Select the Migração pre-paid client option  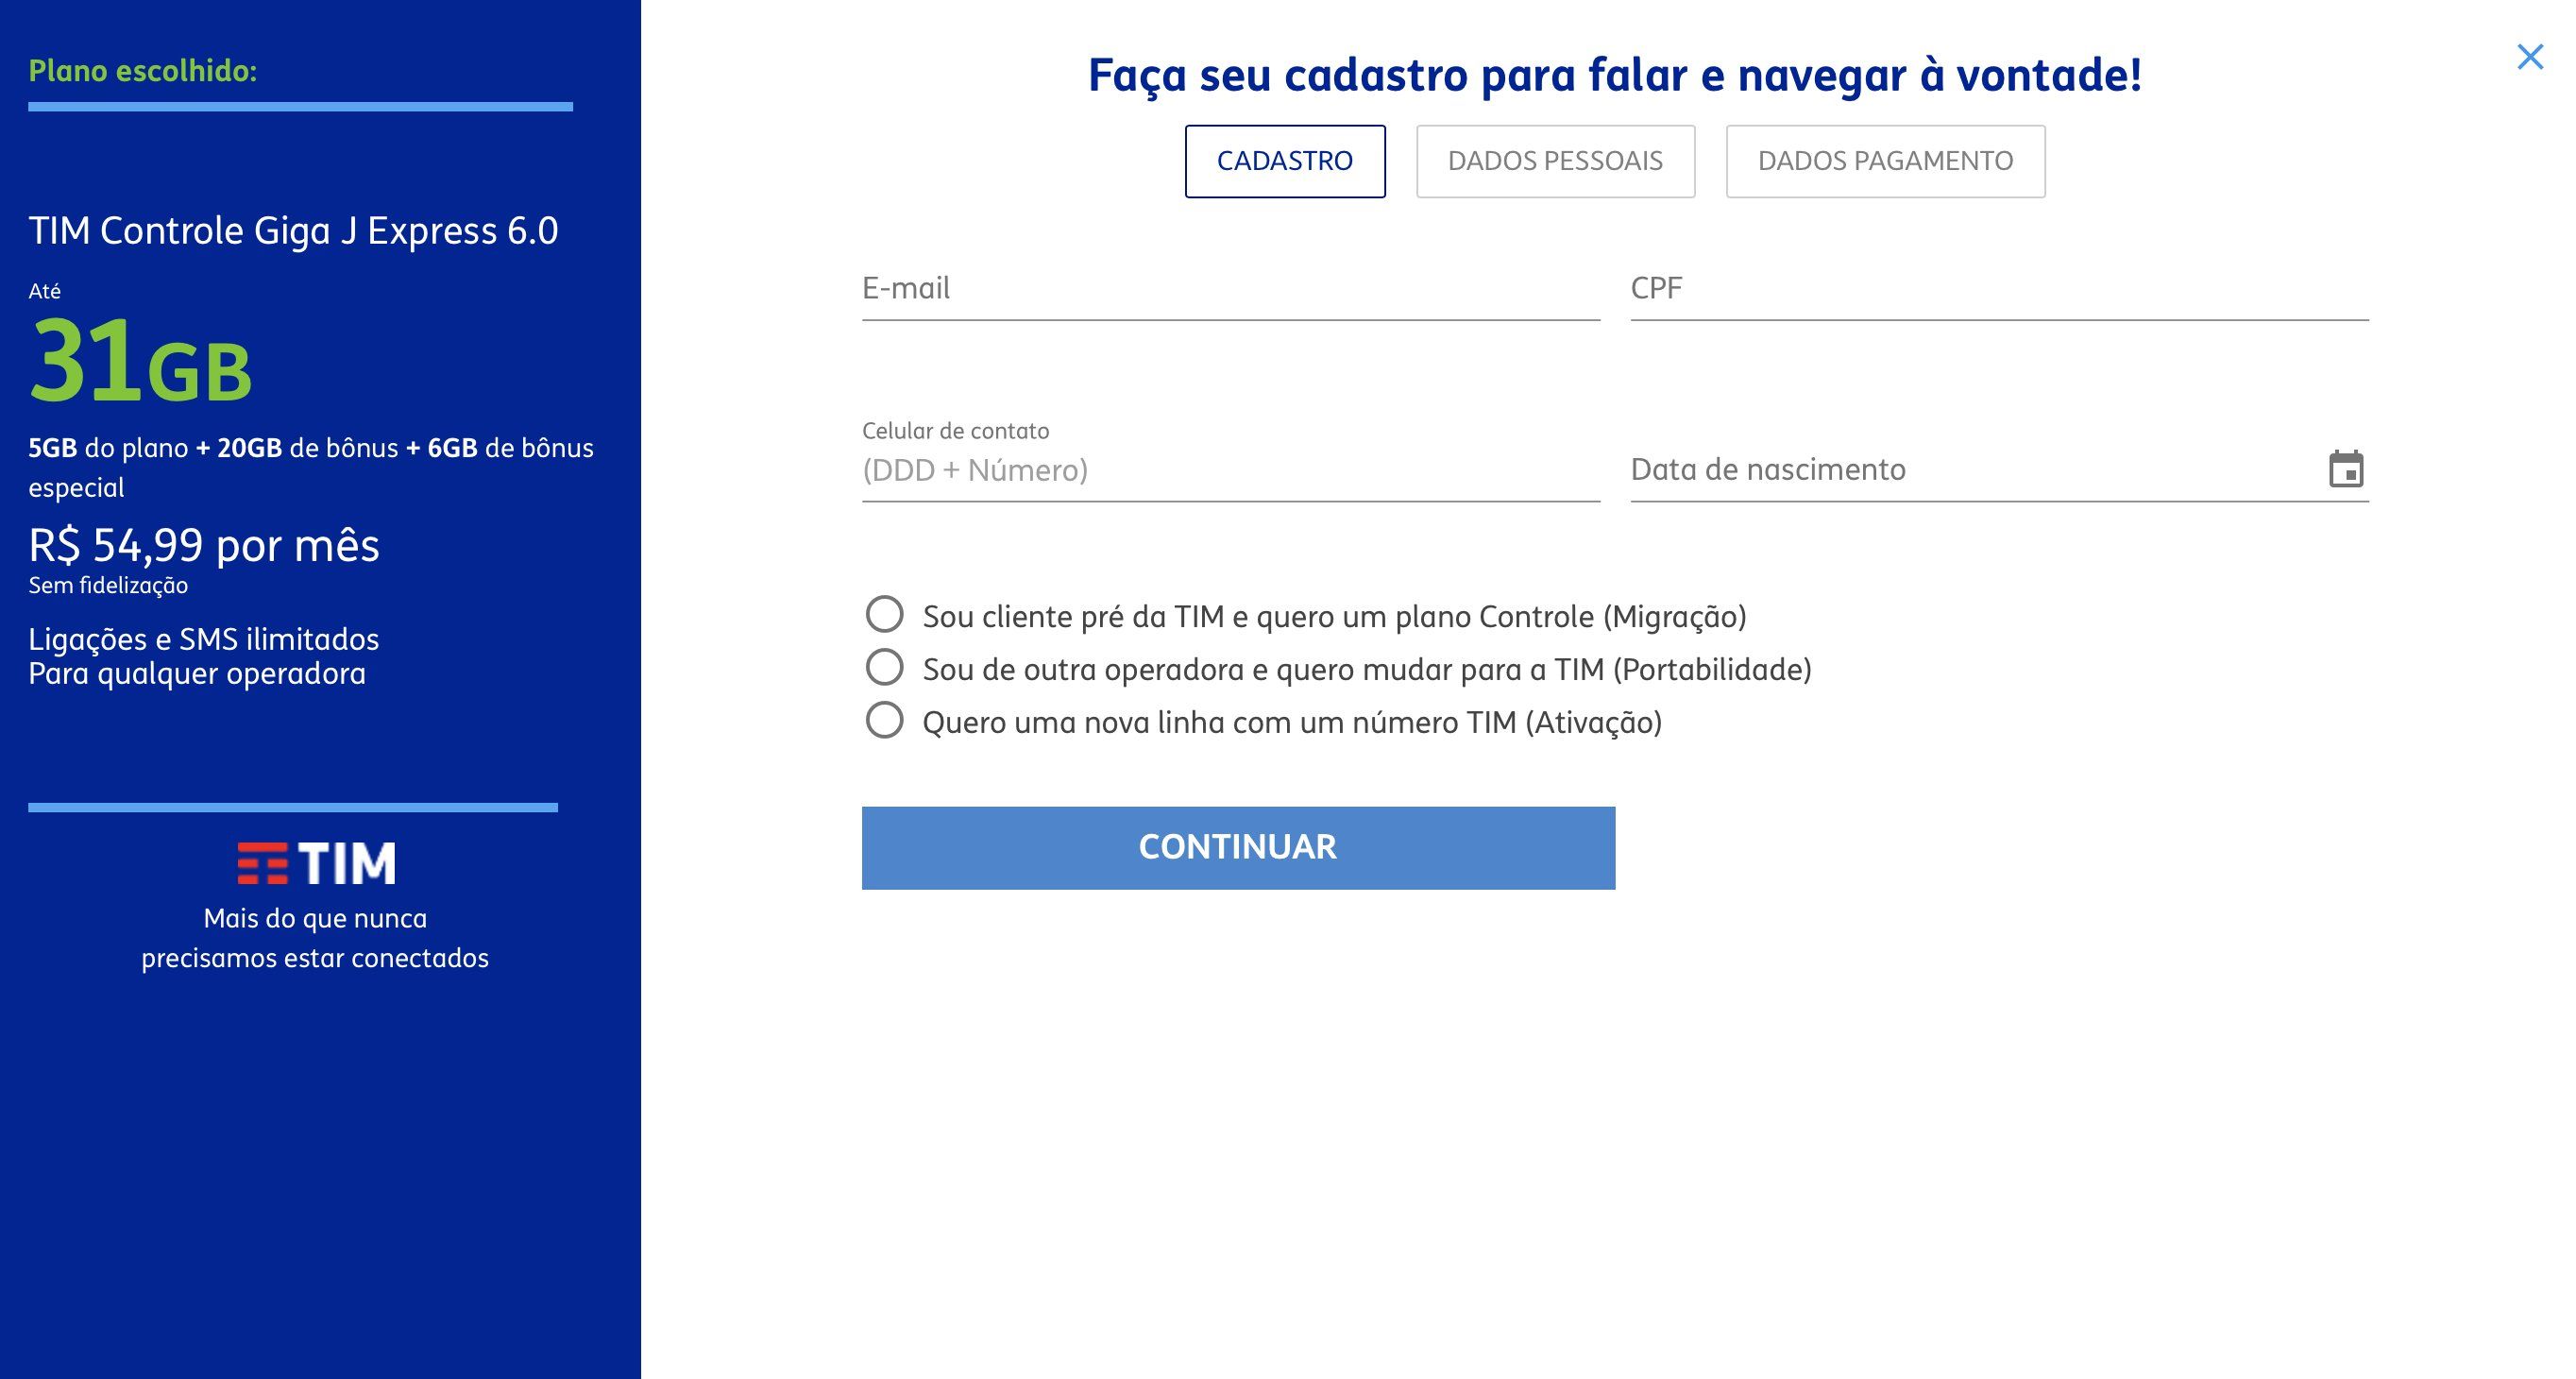click(x=884, y=615)
